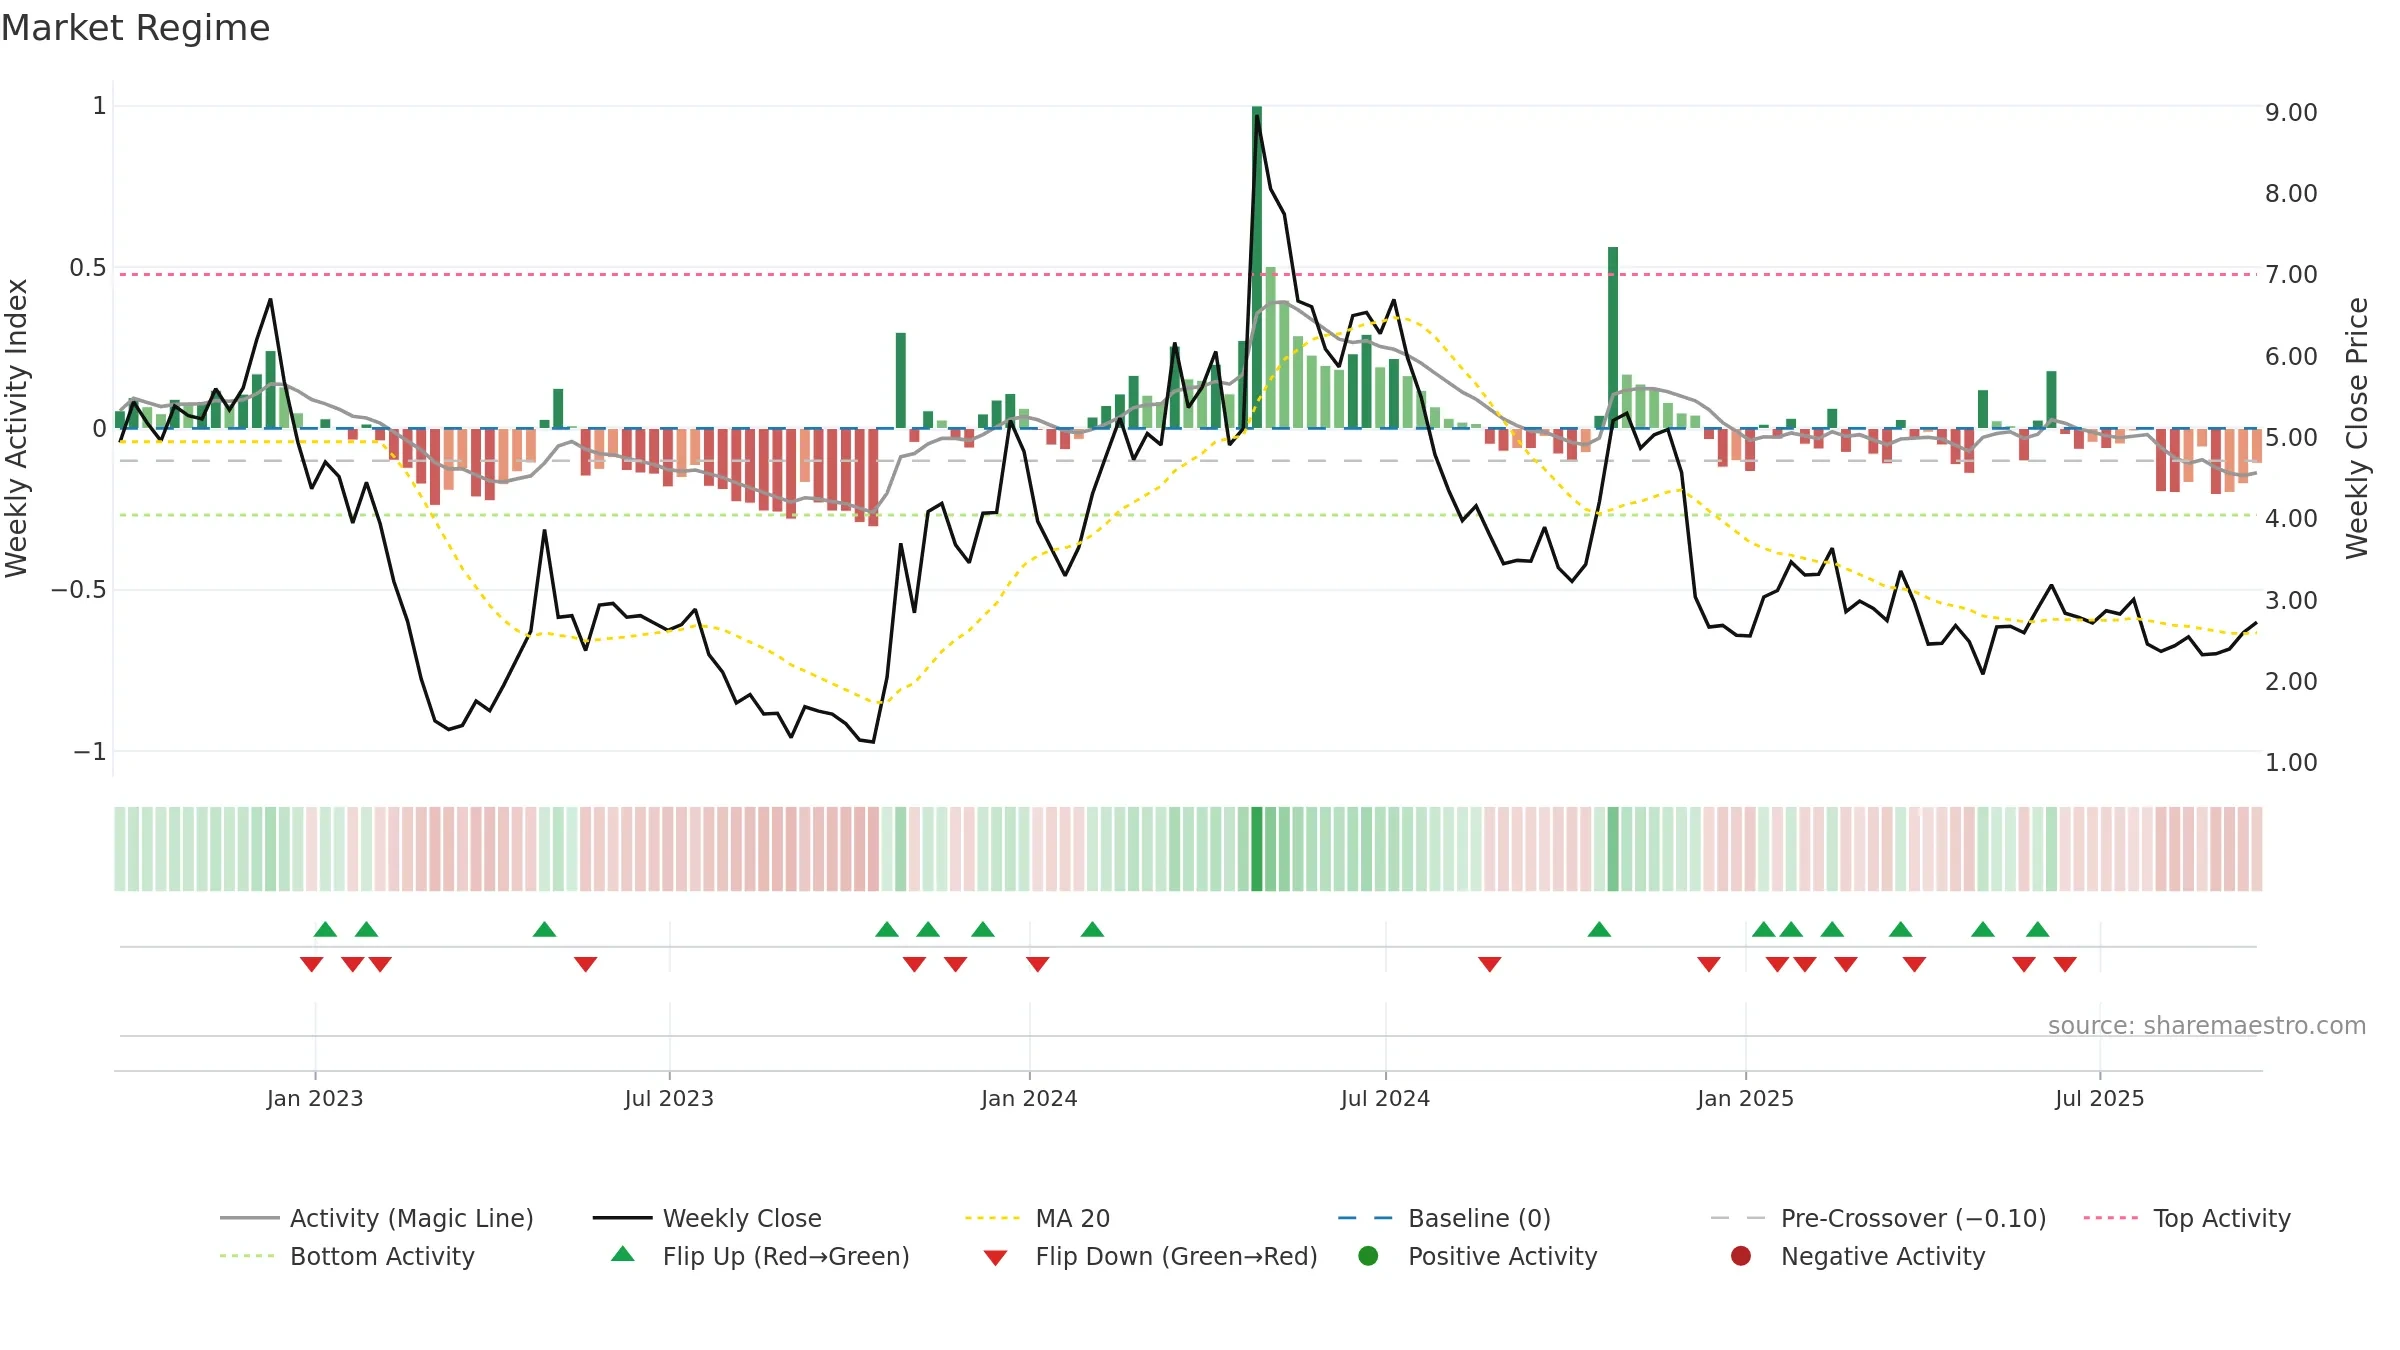Click the 4.00 price axis tick

coord(2291,518)
